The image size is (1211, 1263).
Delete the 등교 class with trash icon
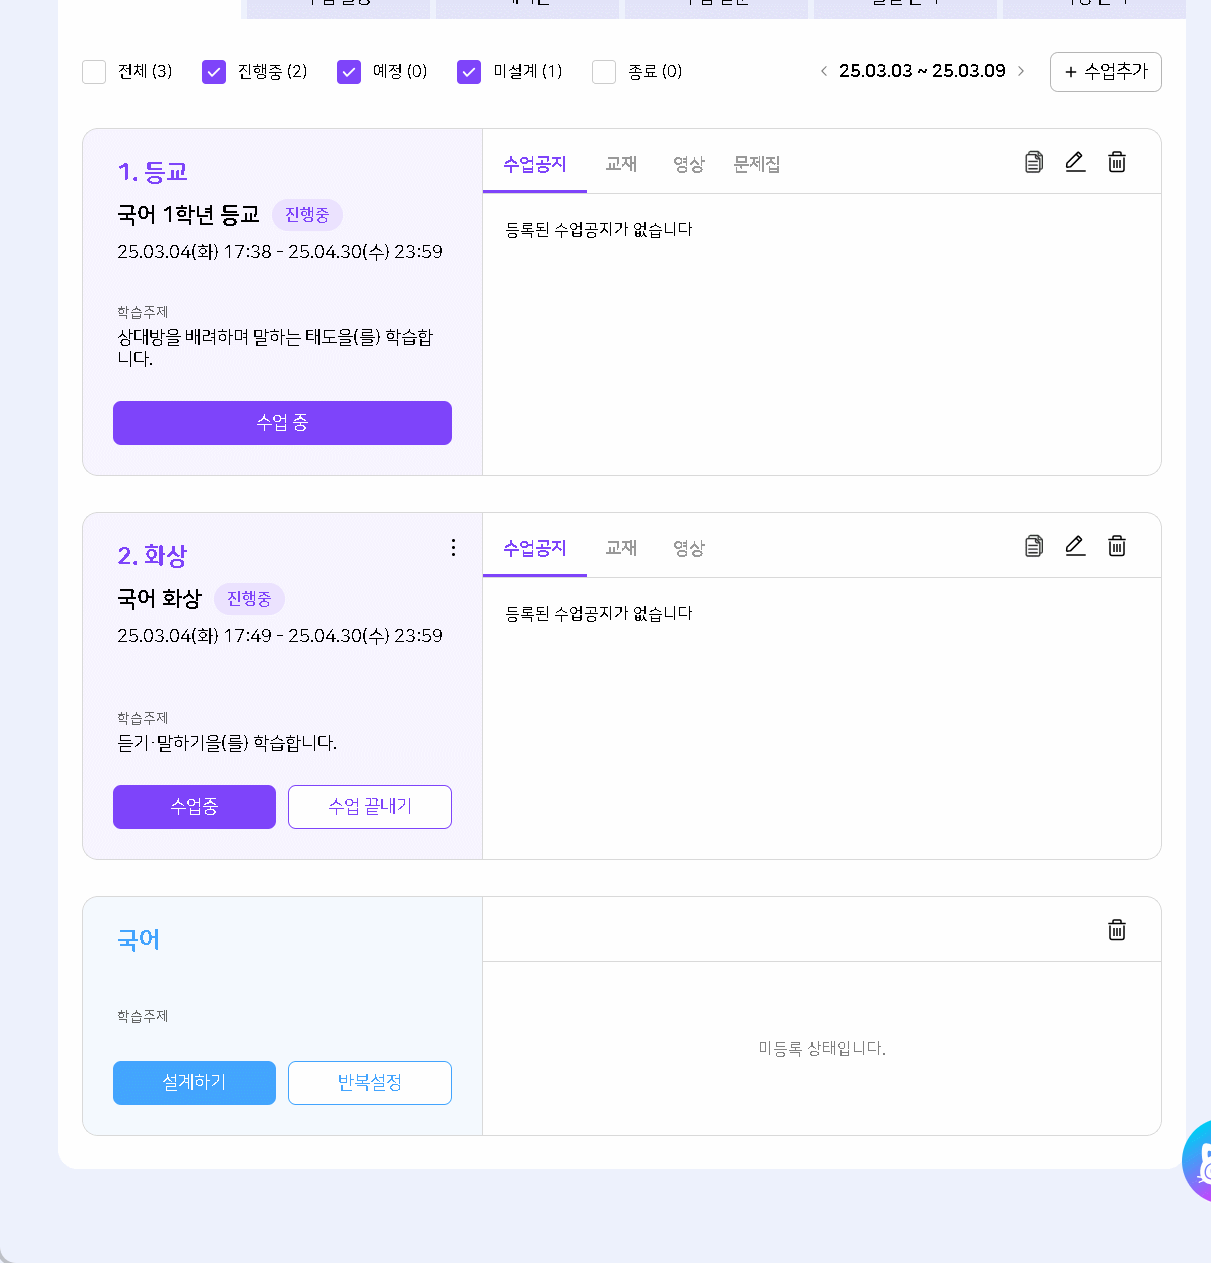1117,162
